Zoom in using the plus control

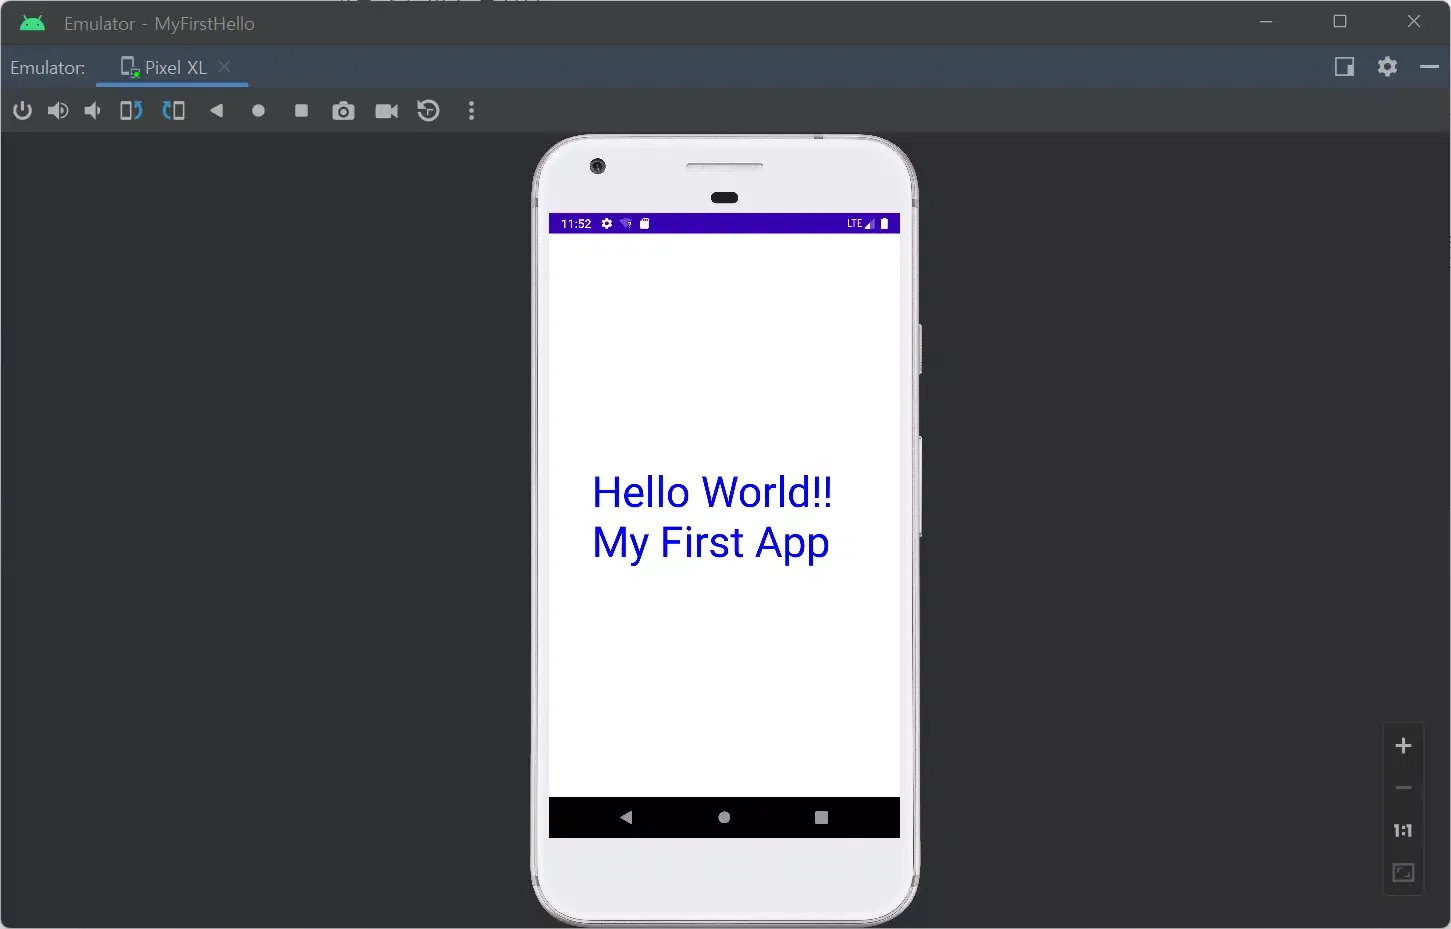point(1403,745)
